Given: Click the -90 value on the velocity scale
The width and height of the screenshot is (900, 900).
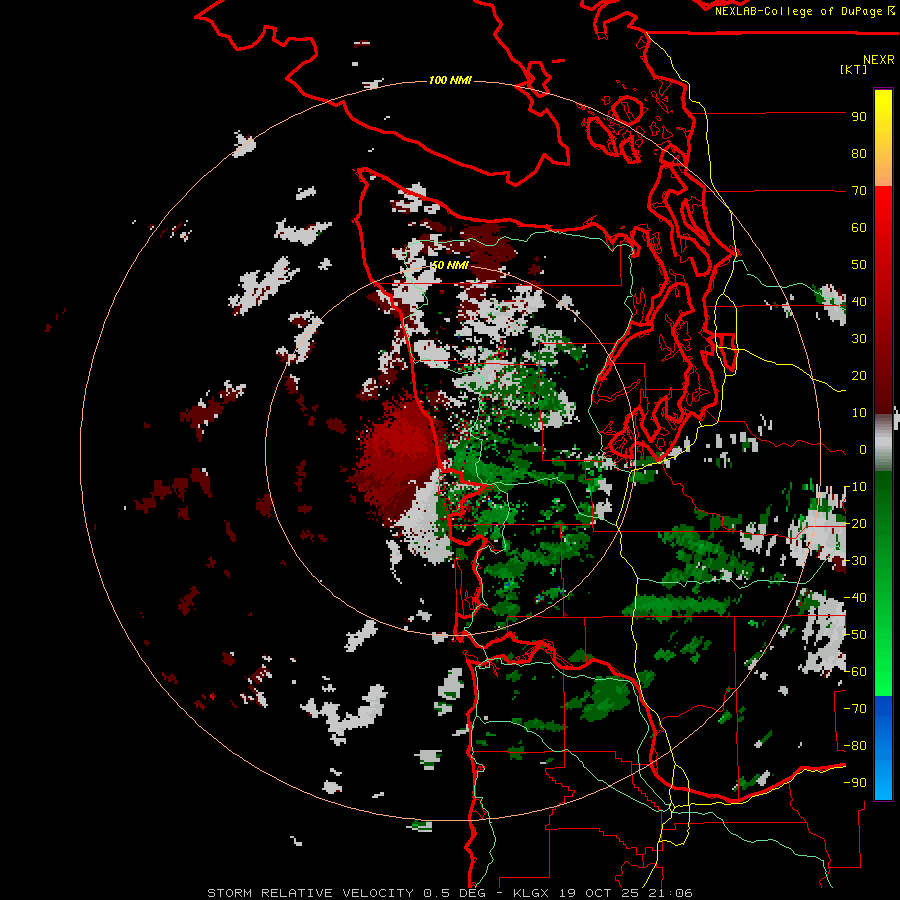Looking at the screenshot, I should click(x=855, y=782).
